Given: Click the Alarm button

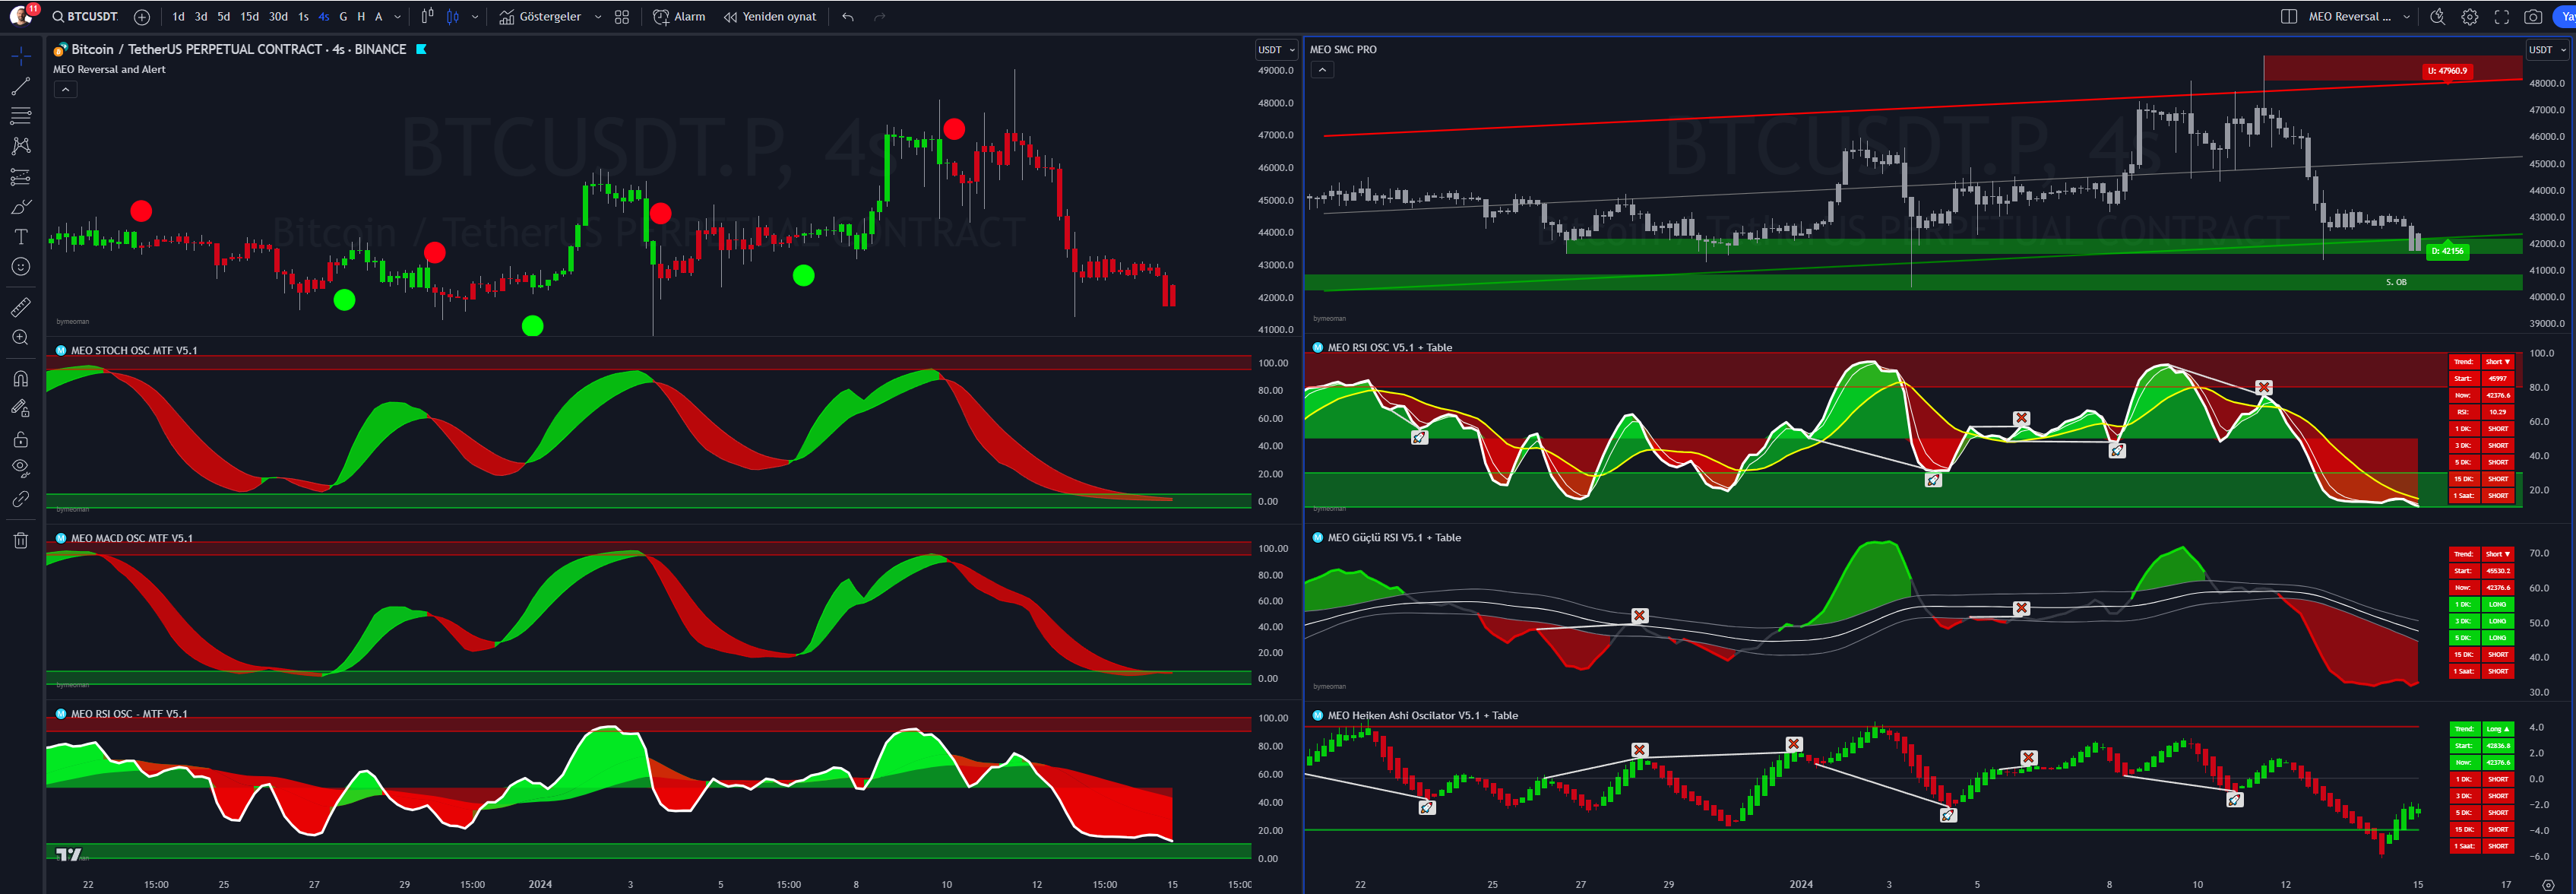Looking at the screenshot, I should point(679,17).
